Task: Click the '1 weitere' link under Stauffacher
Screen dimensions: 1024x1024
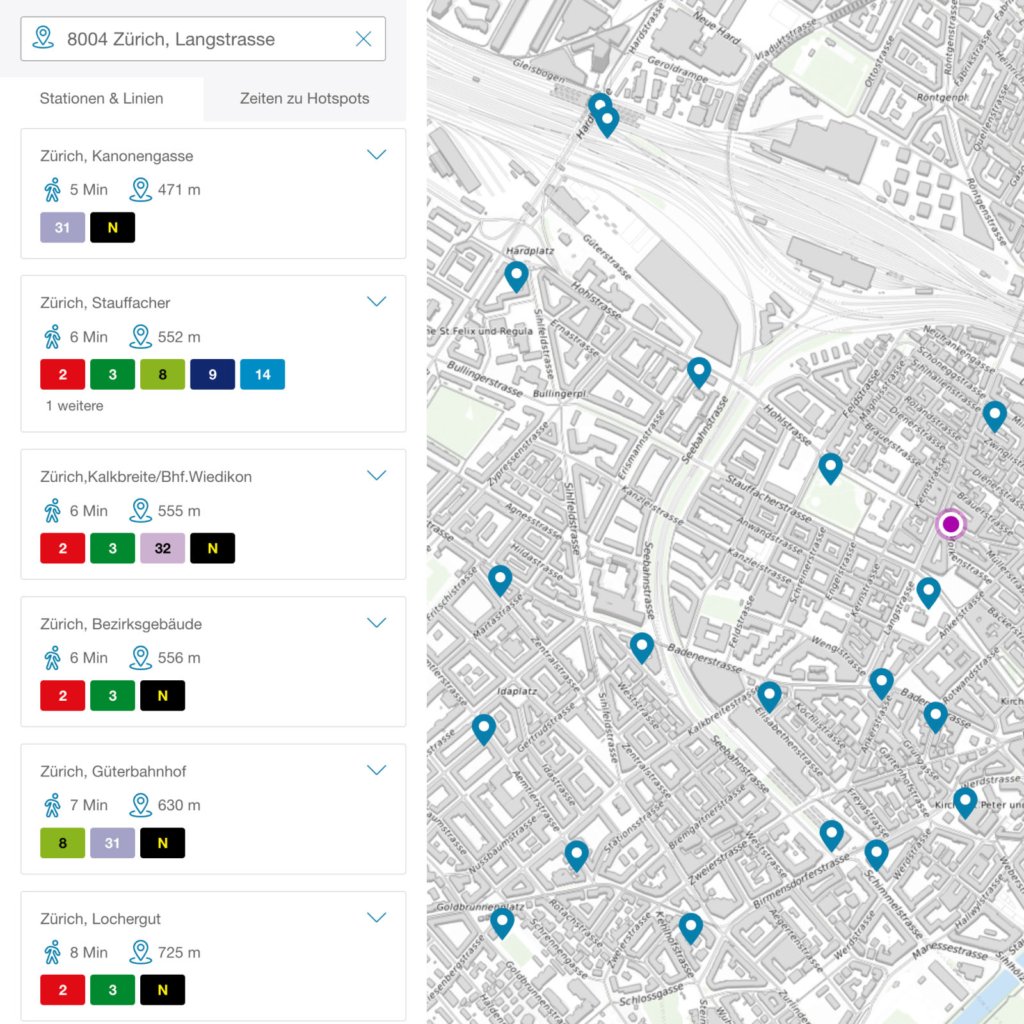Action: (x=74, y=406)
